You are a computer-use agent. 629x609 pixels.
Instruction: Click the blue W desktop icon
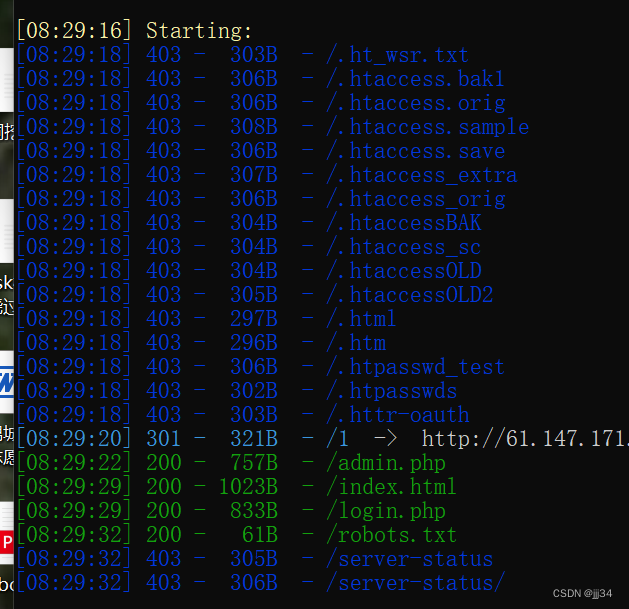click(x=6, y=381)
